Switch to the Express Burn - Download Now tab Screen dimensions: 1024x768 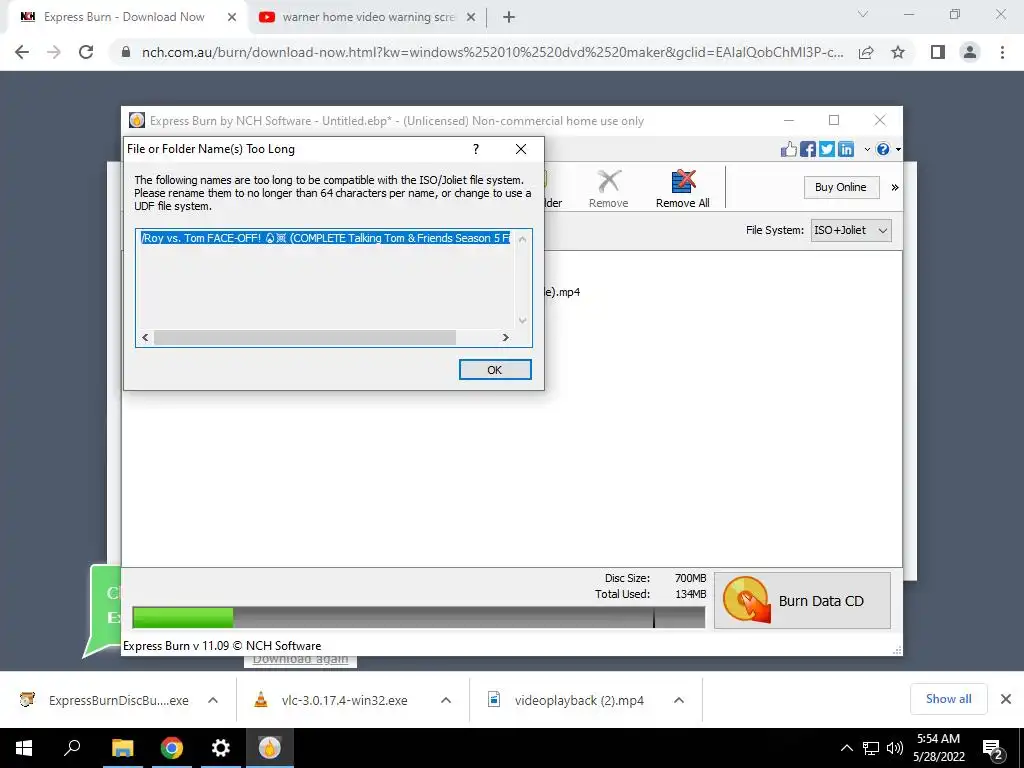124,17
